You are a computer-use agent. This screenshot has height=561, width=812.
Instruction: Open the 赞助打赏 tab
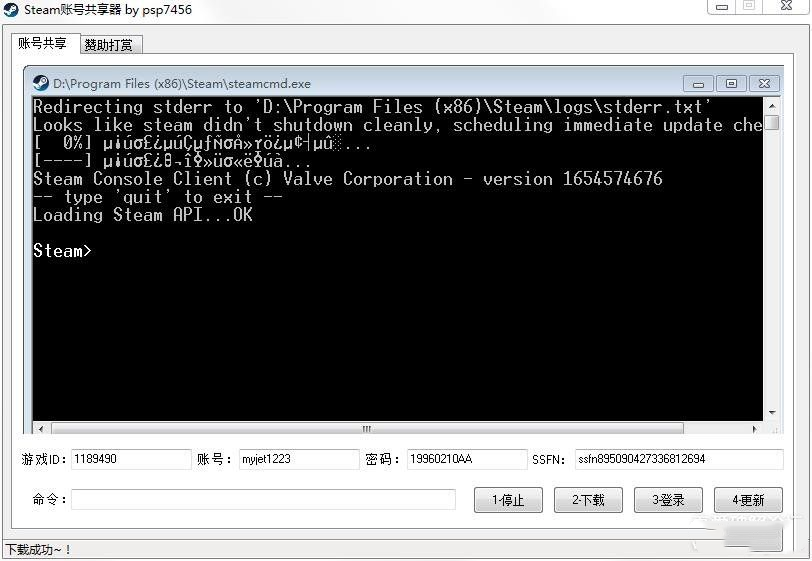click(109, 45)
